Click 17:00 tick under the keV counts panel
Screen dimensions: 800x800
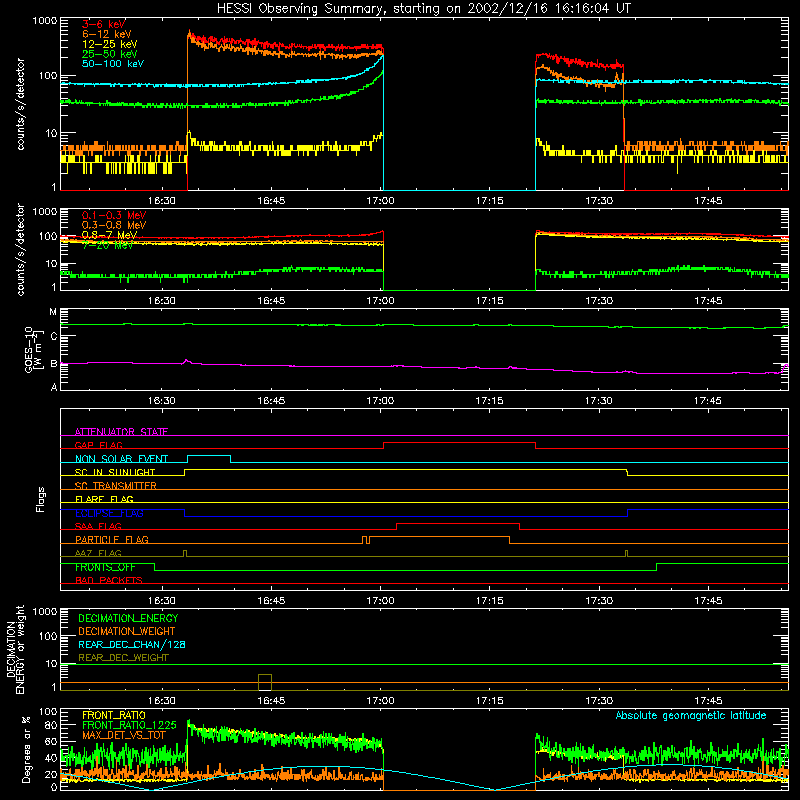[x=380, y=201]
